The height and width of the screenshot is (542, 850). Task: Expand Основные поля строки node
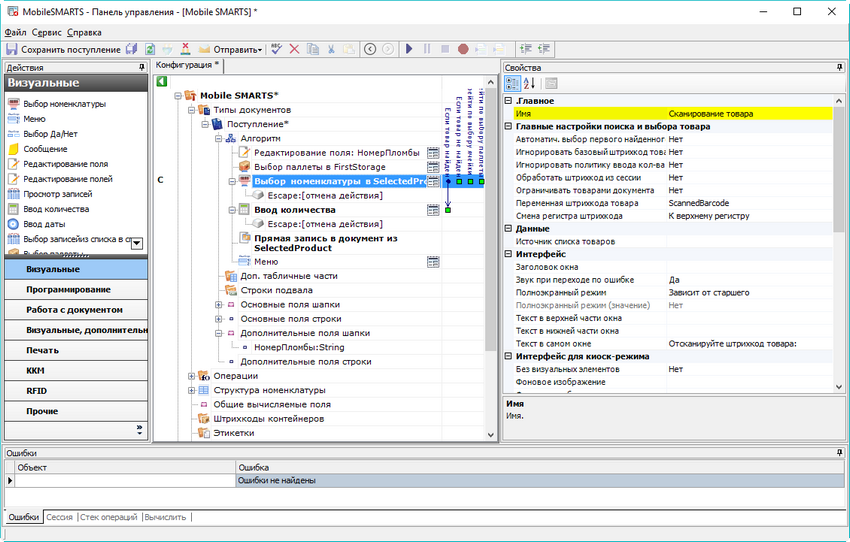218,319
